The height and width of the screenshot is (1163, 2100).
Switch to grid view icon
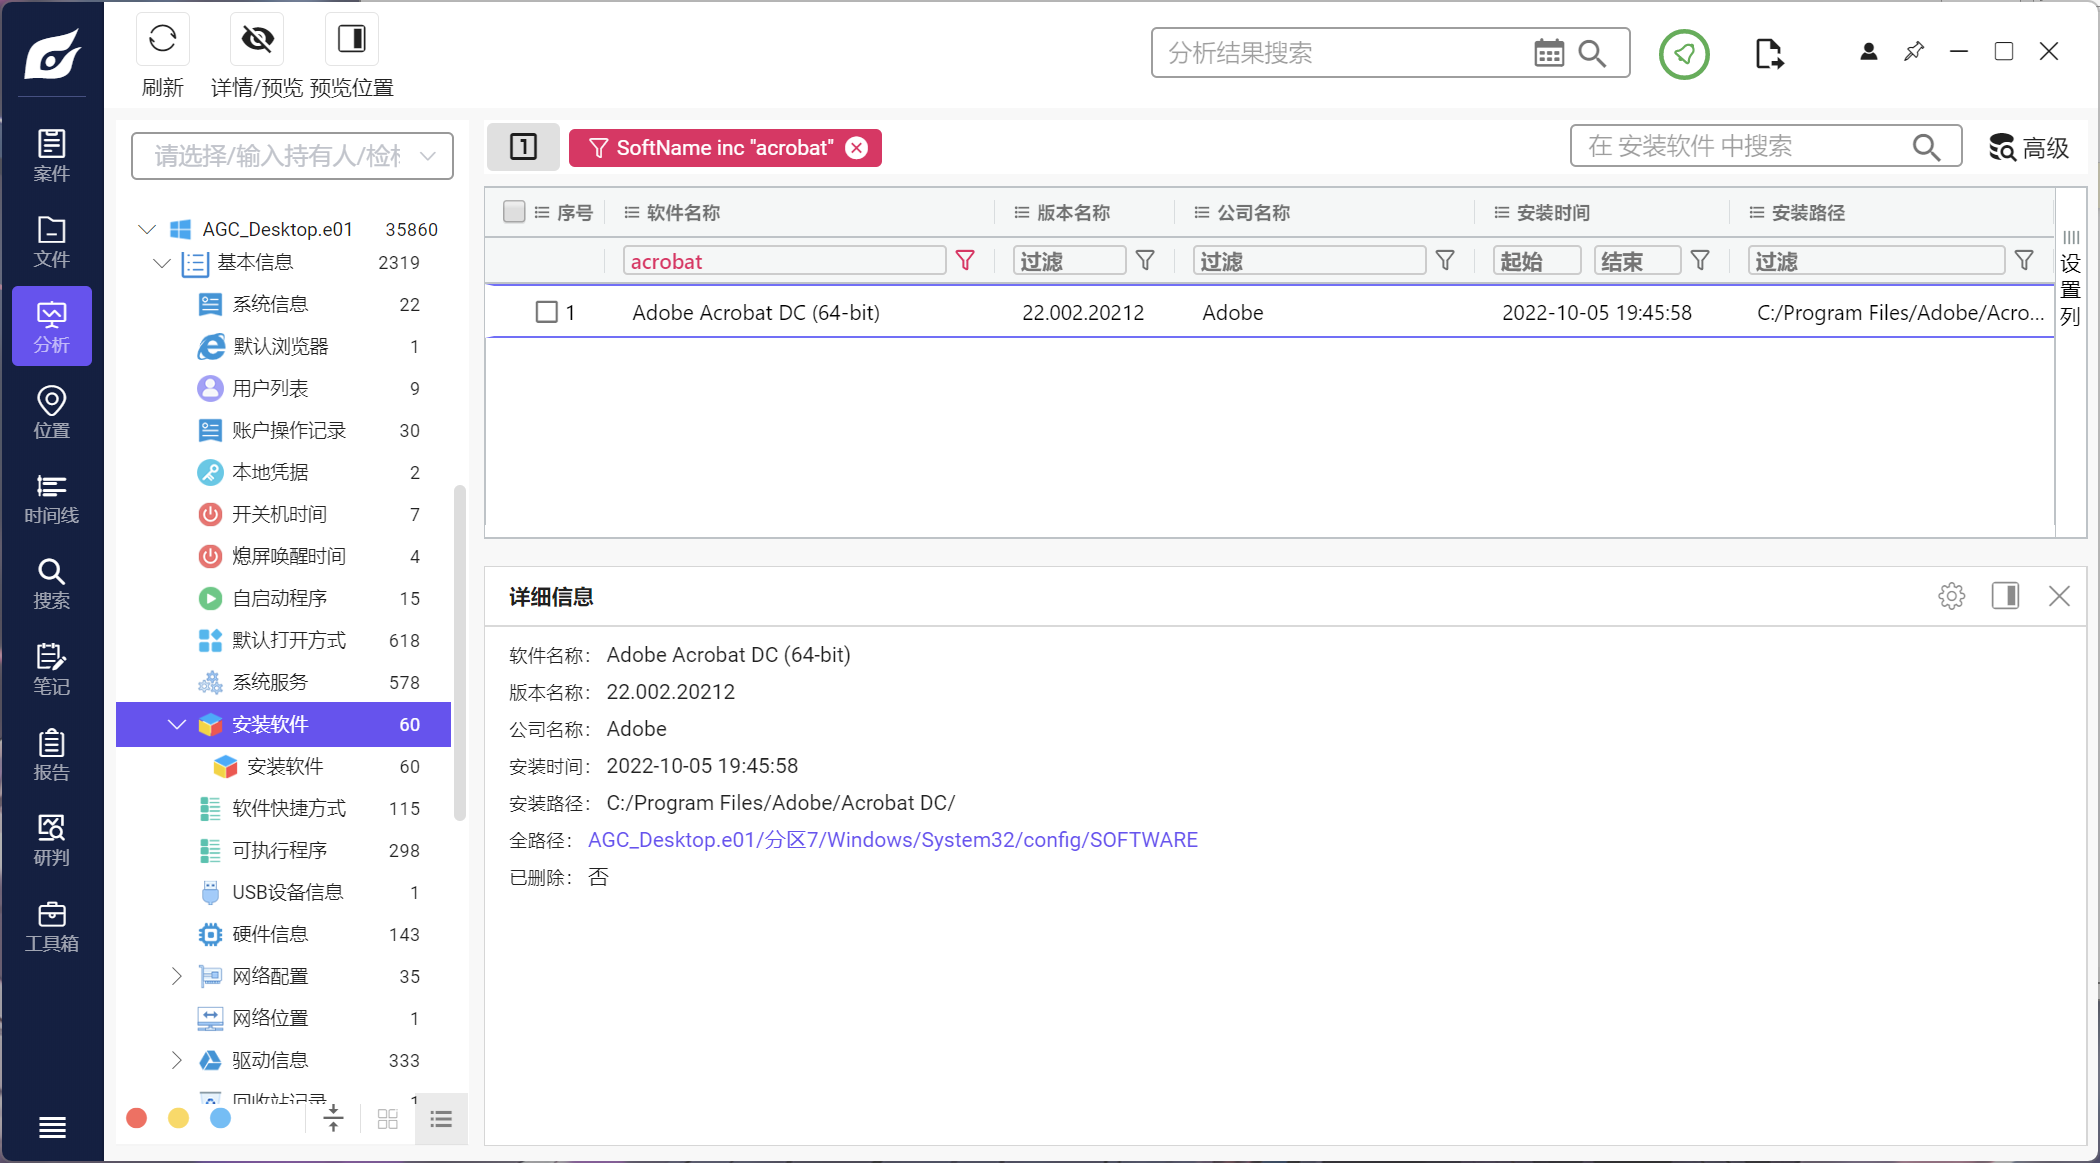(388, 1119)
